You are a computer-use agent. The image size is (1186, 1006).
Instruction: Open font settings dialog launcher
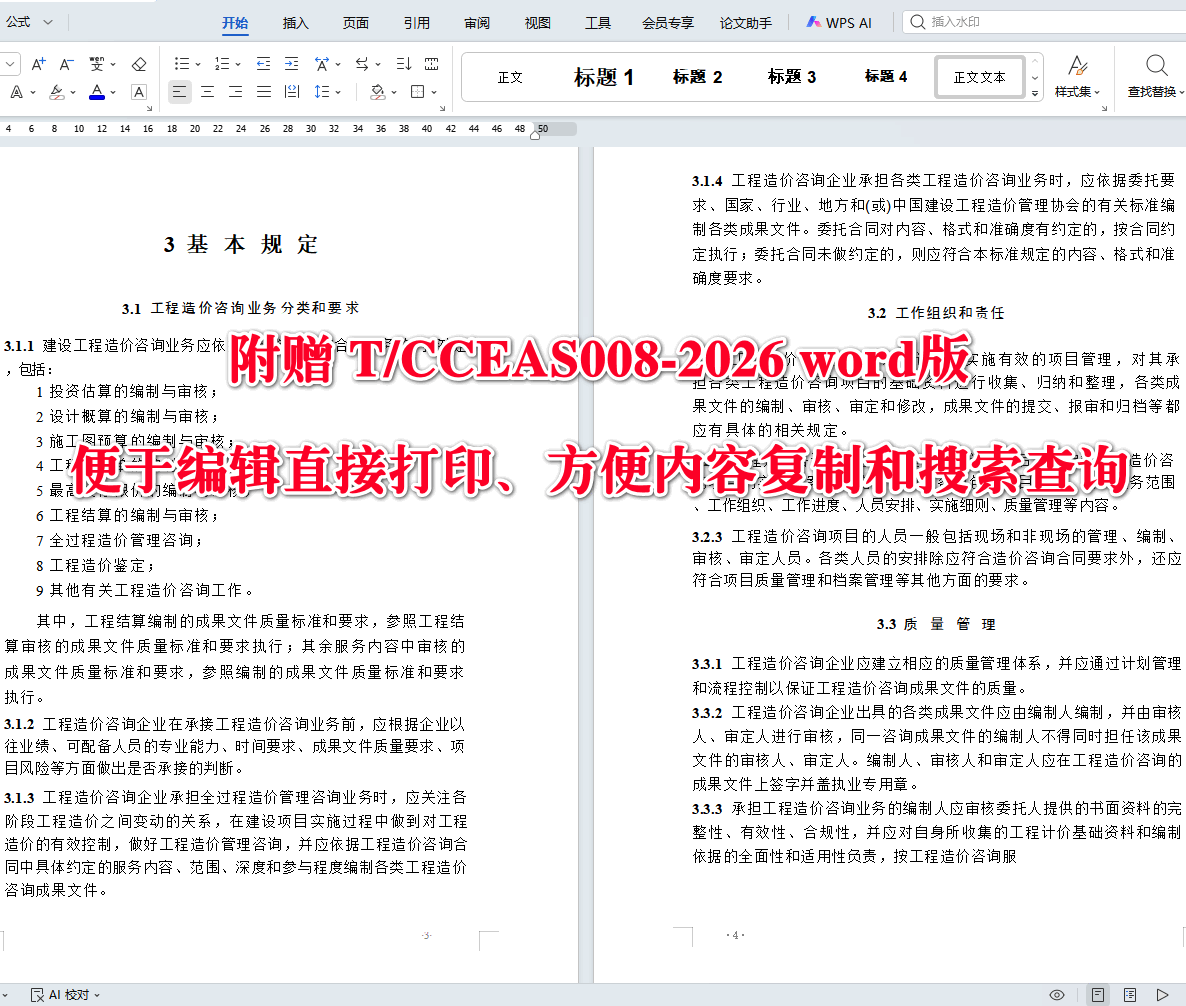pyautogui.click(x=149, y=108)
